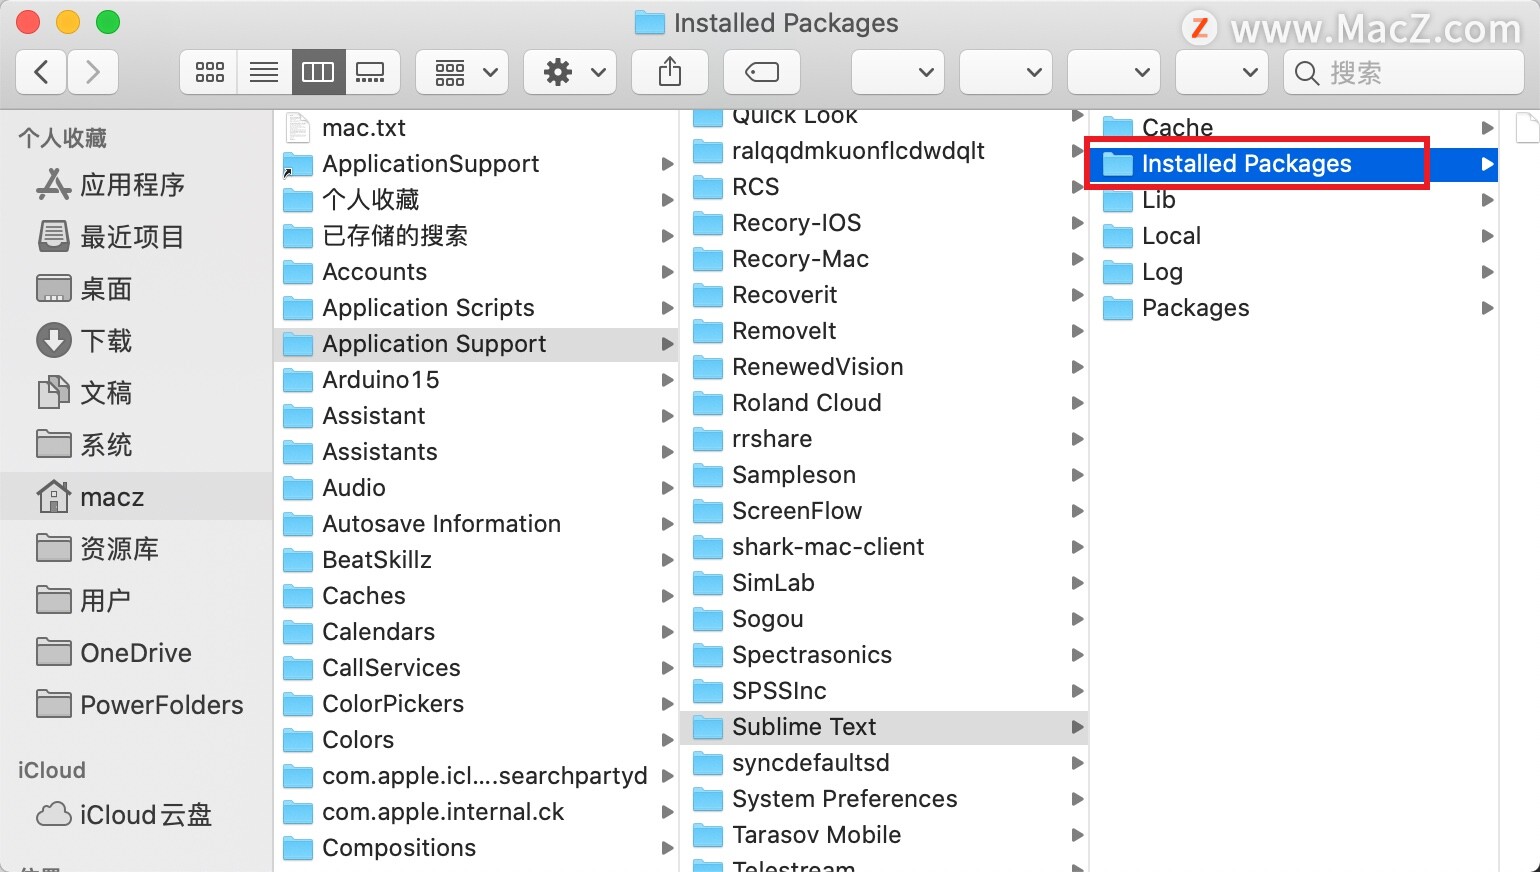1540x872 pixels.
Task: Go back to previous folder
Action: [41, 72]
